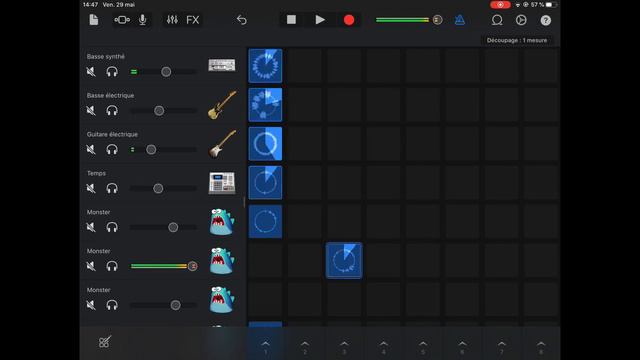Open track controls mixer icon
640x360 pixels.
coord(172,20)
